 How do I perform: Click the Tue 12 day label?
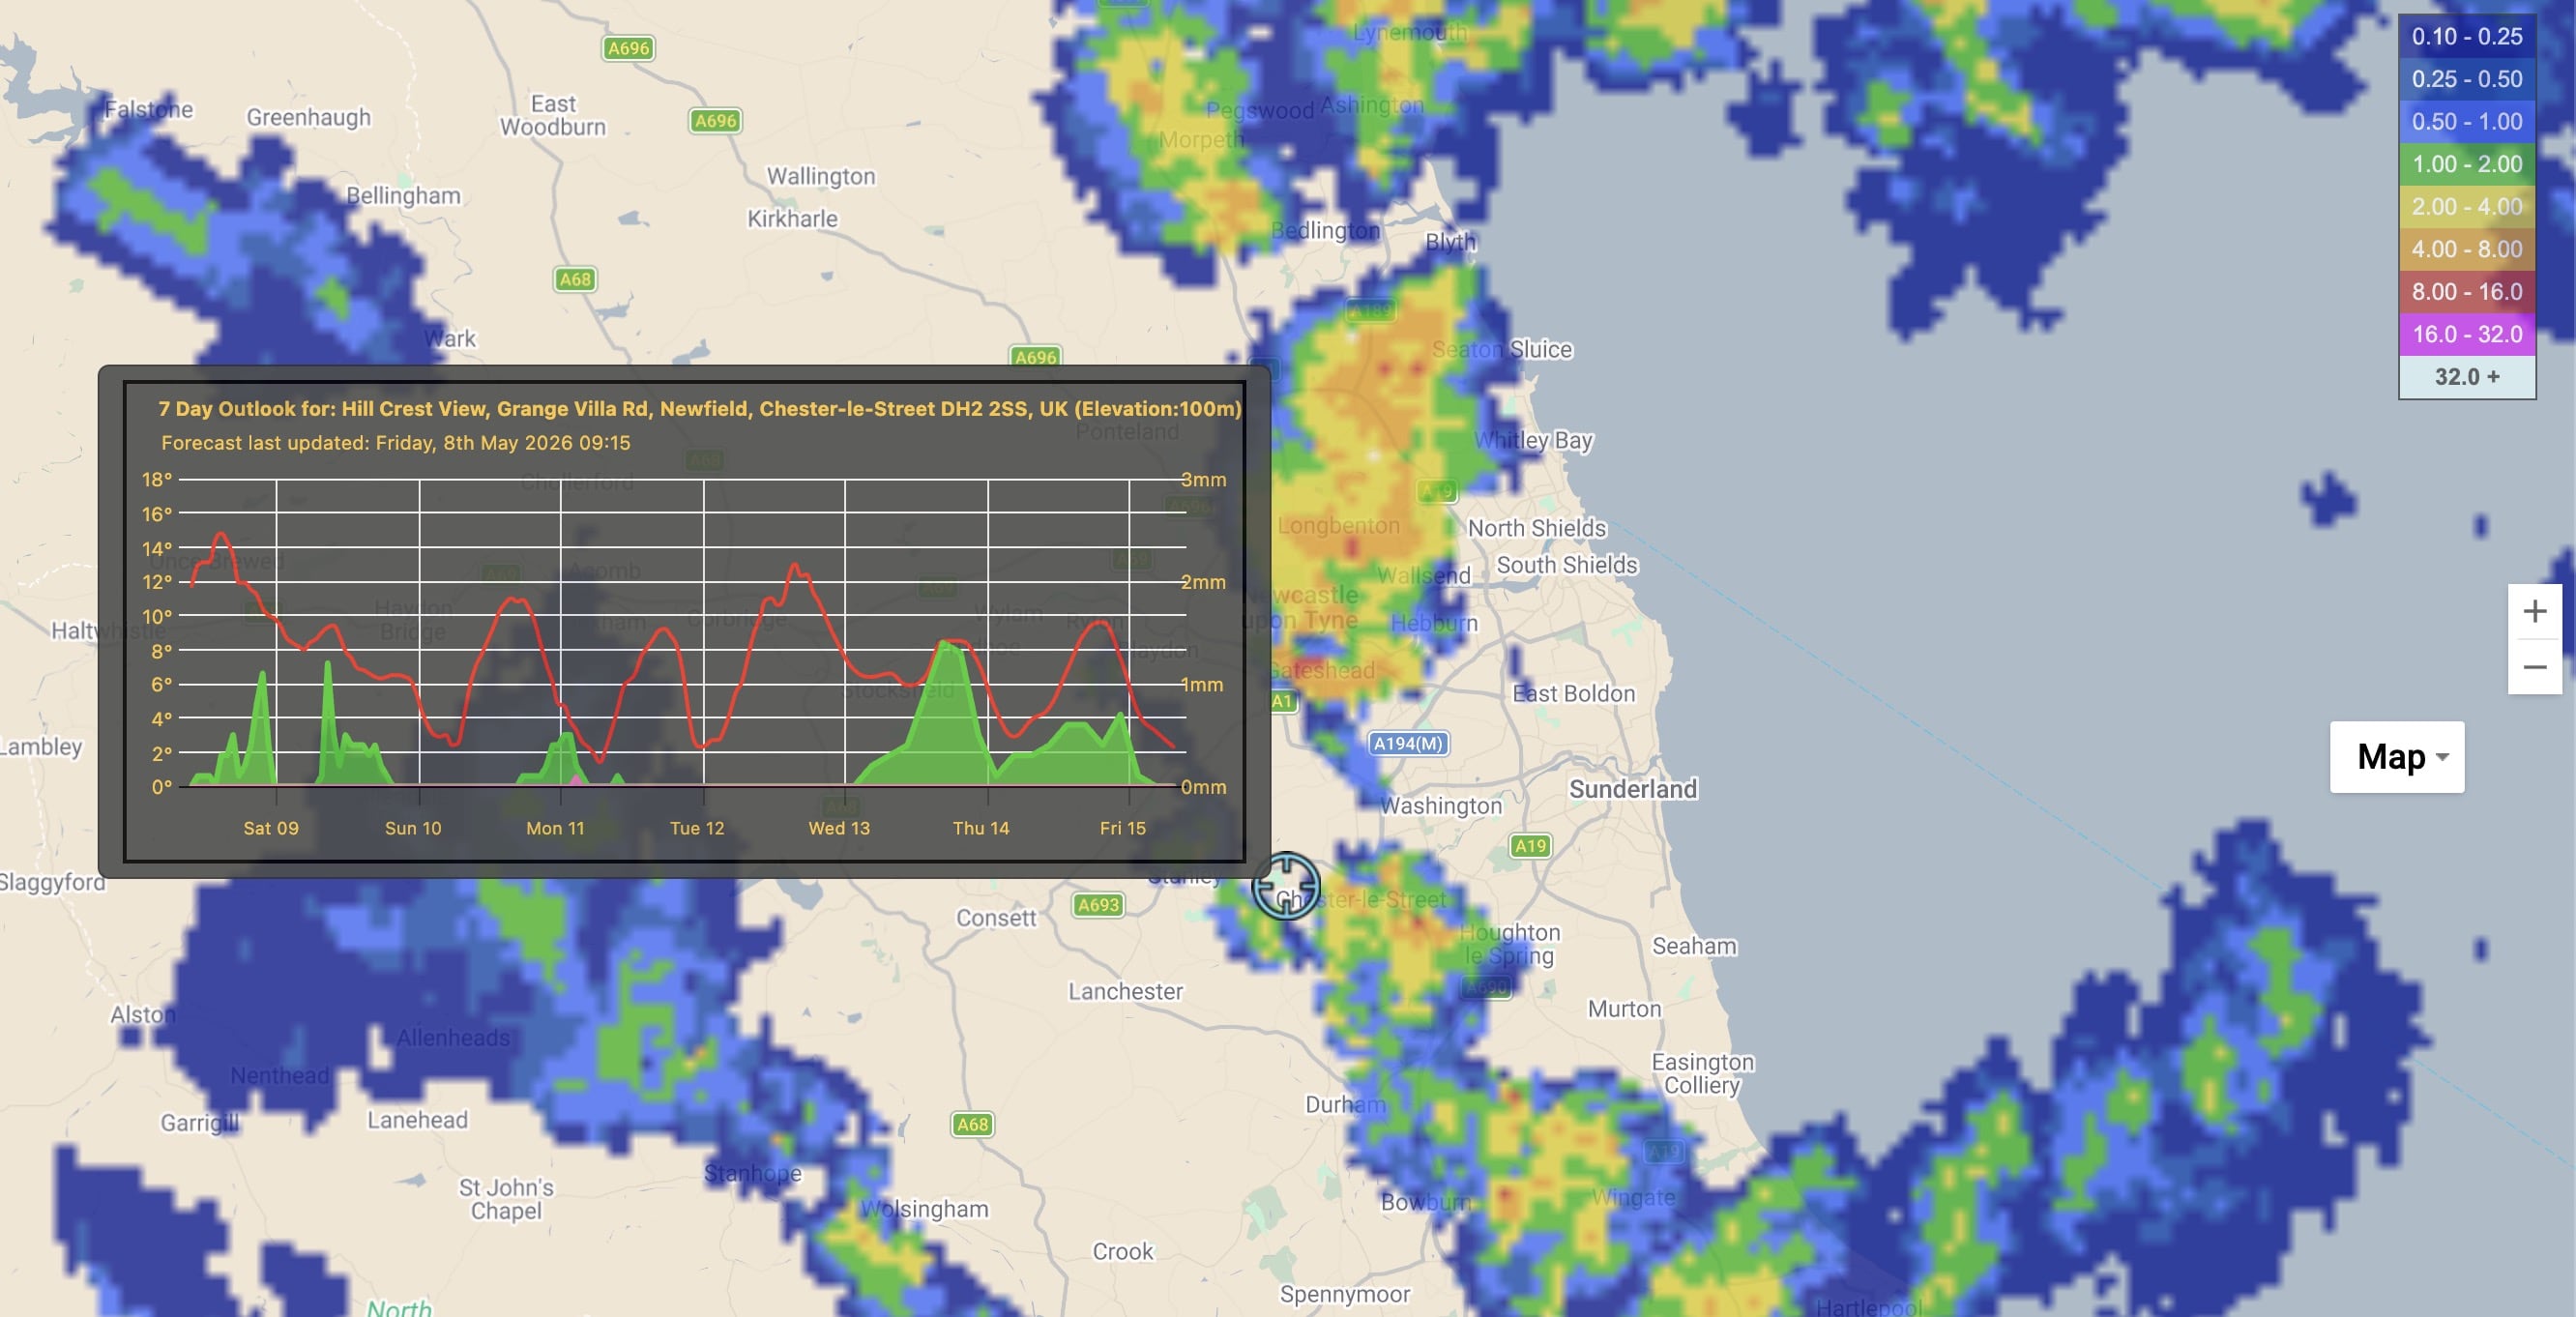(x=697, y=828)
